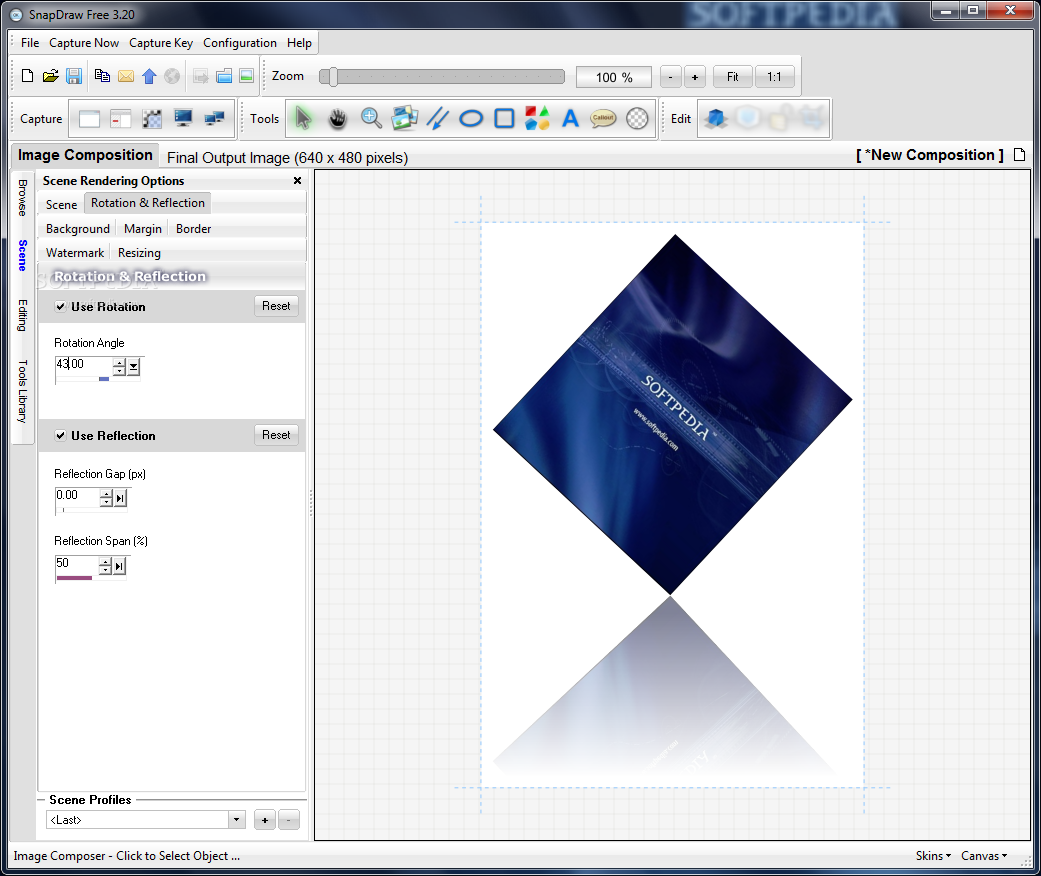Select the Browse vertical side tab
This screenshot has height=876, width=1041.
click(x=23, y=197)
